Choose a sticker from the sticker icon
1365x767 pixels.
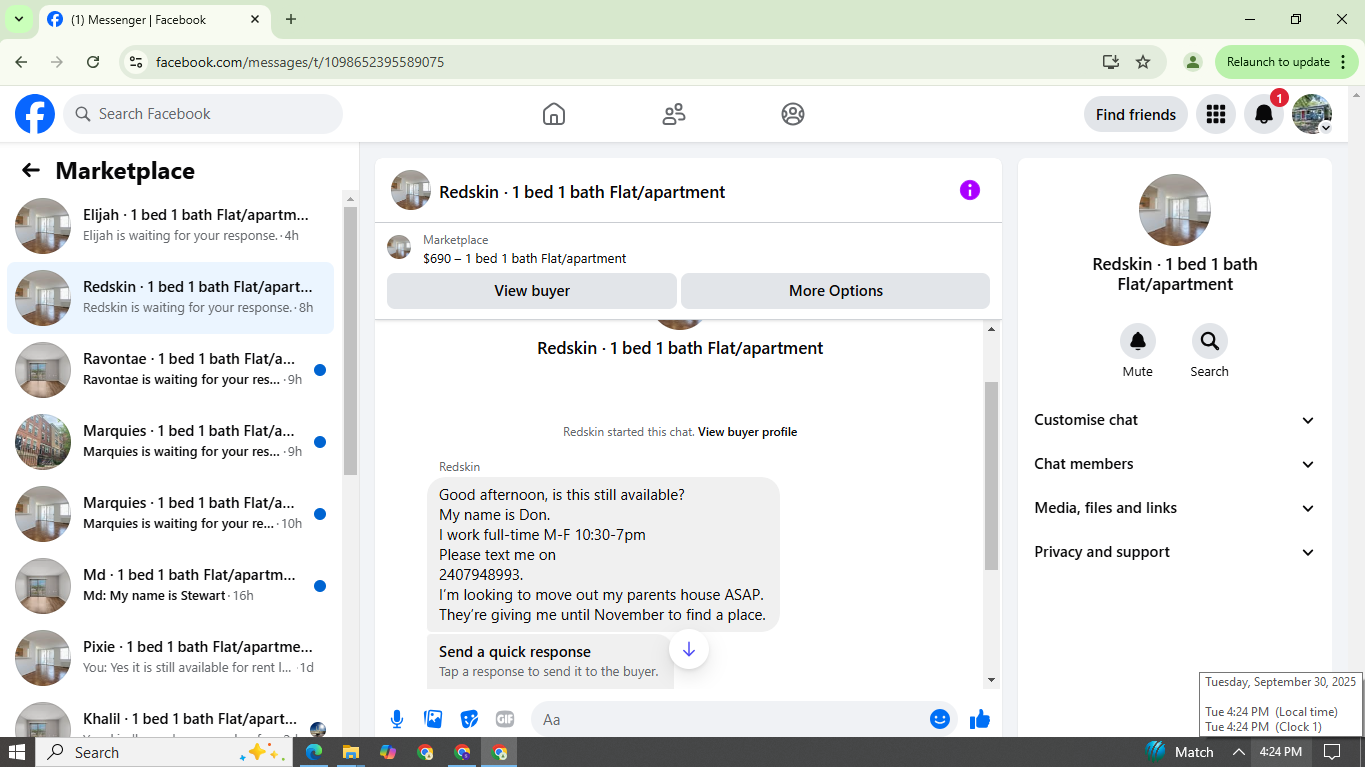[x=469, y=719]
